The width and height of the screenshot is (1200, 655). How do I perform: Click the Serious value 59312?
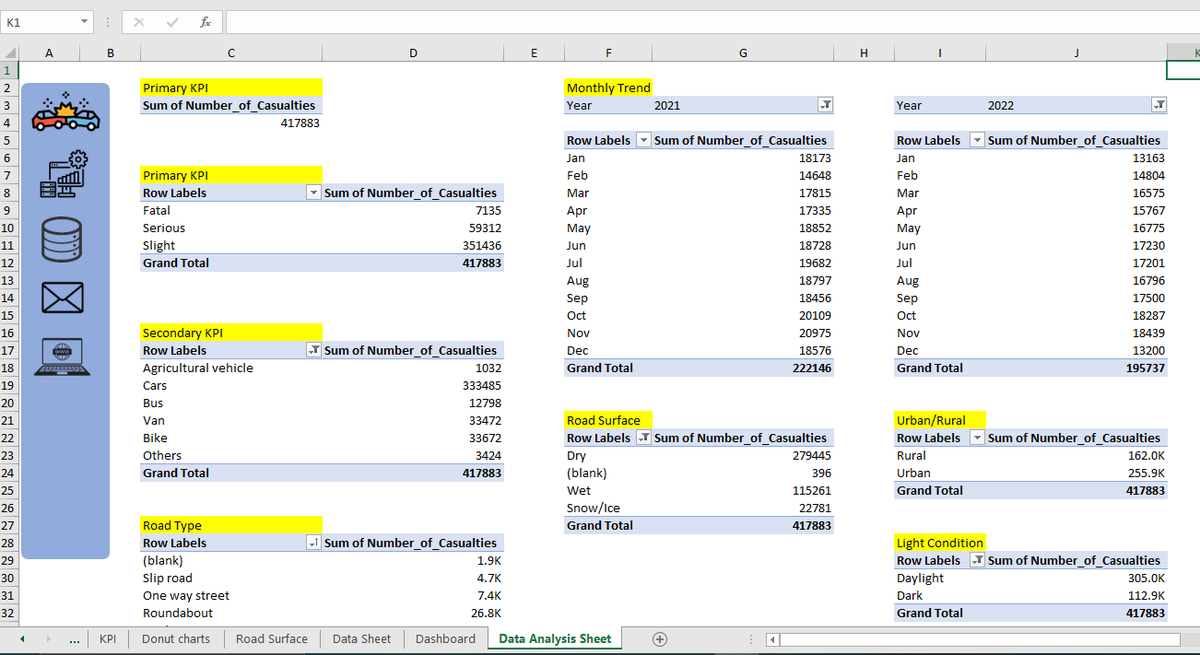[x=484, y=228]
